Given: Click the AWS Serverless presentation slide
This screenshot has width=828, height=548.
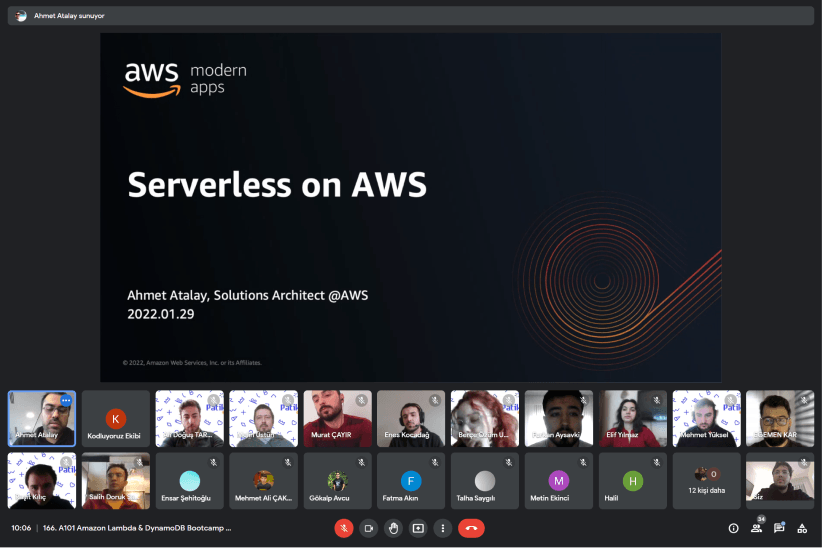Looking at the screenshot, I should click(410, 207).
